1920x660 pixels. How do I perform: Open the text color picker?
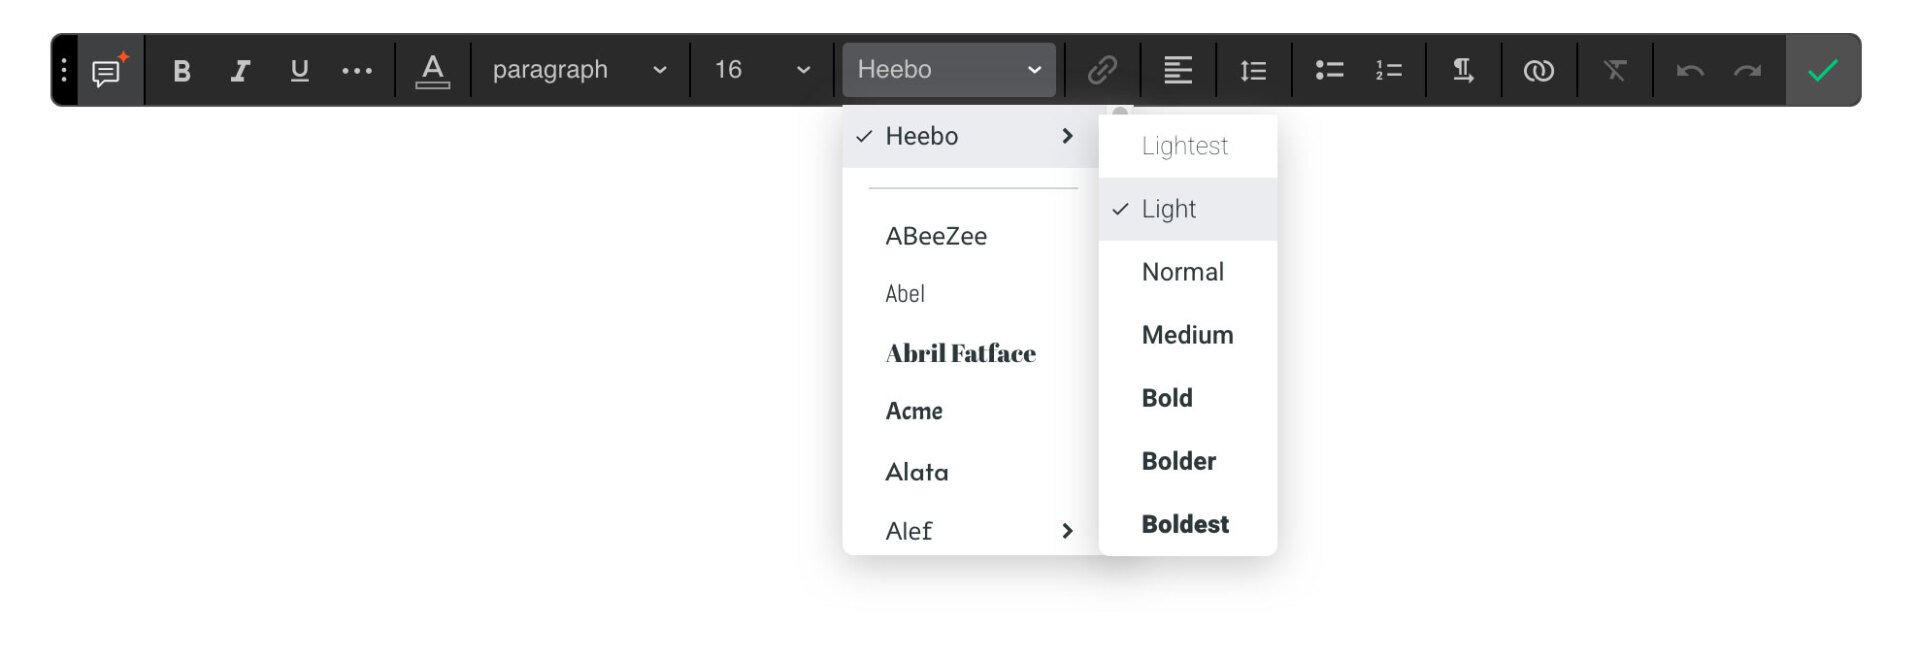point(432,71)
